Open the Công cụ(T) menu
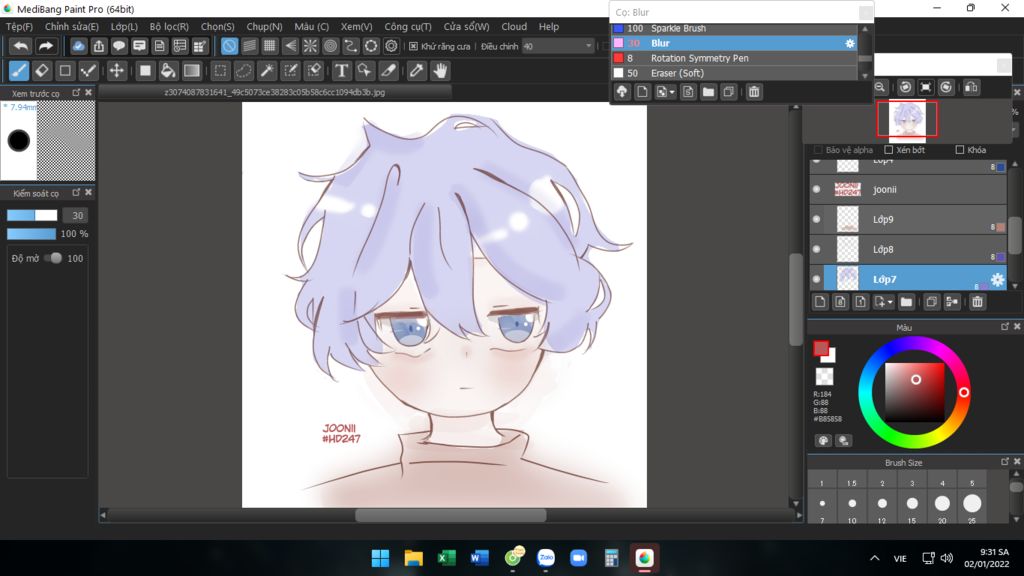Image resolution: width=1024 pixels, height=576 pixels. tap(408, 27)
